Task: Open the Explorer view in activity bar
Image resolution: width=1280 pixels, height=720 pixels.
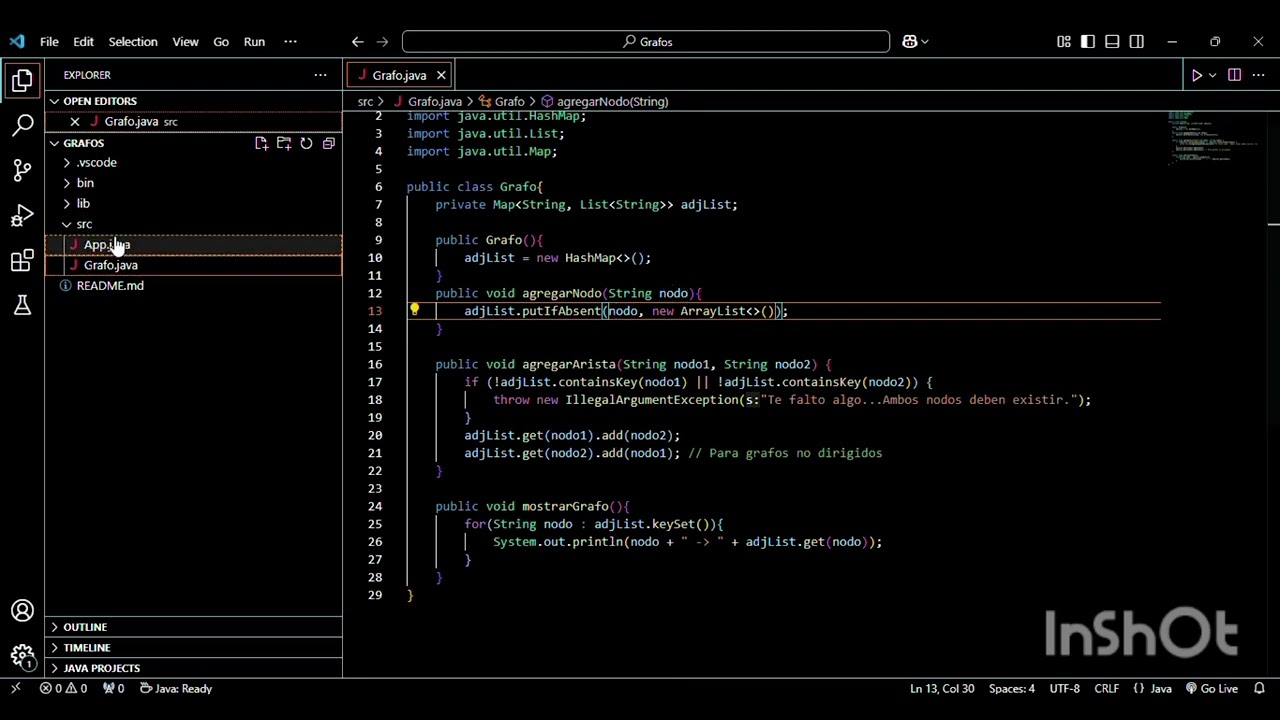Action: coord(22,81)
